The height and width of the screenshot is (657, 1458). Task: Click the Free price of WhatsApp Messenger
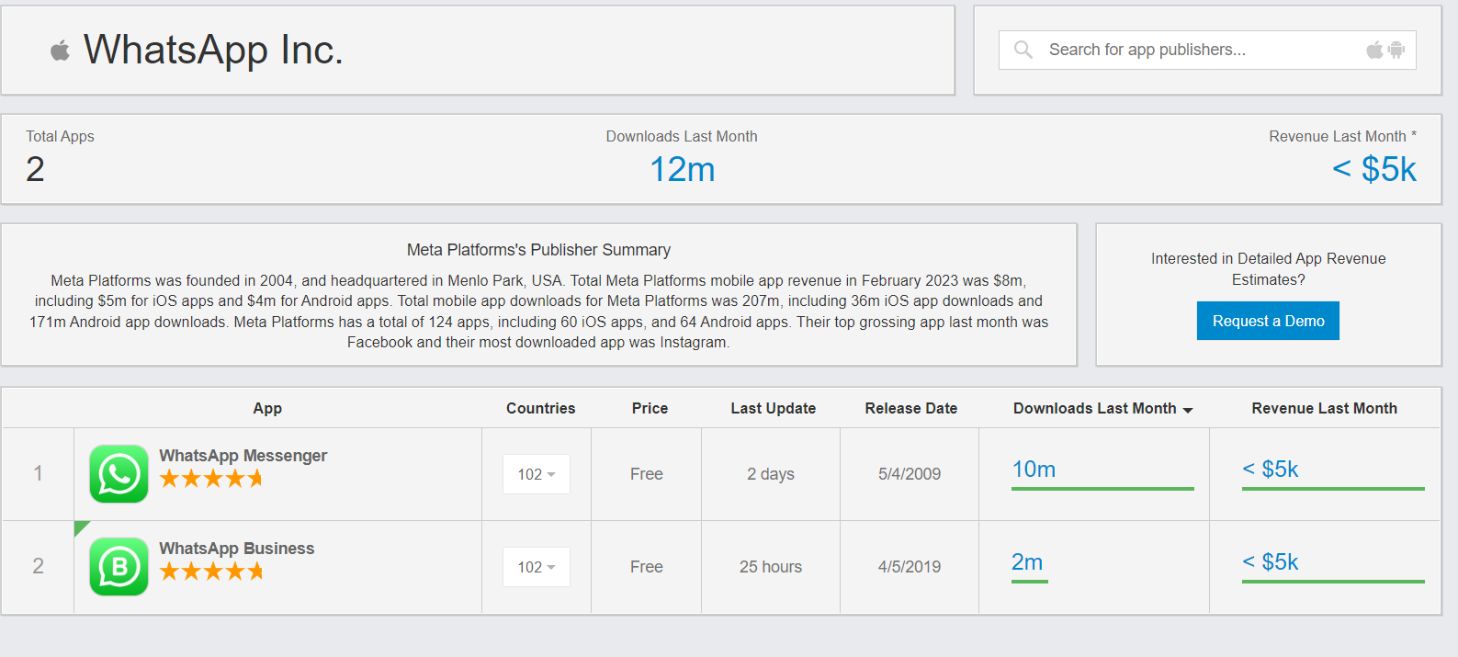pos(646,474)
